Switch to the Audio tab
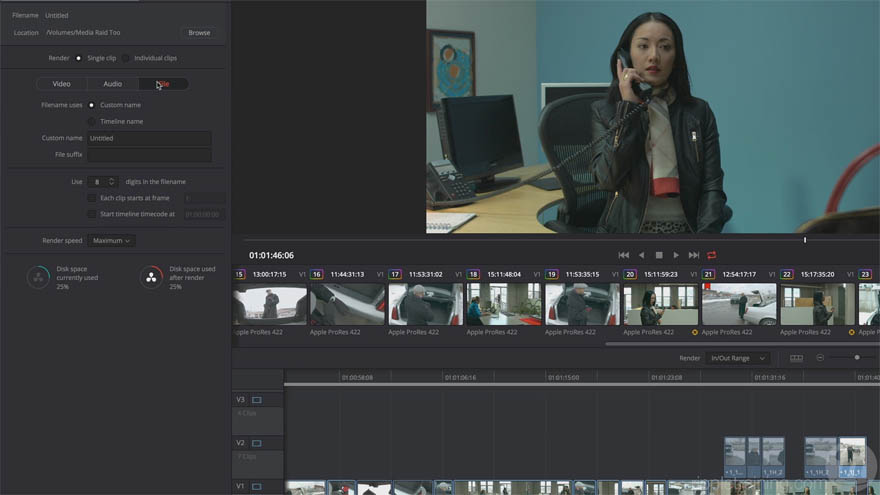880x495 pixels. [x=113, y=84]
